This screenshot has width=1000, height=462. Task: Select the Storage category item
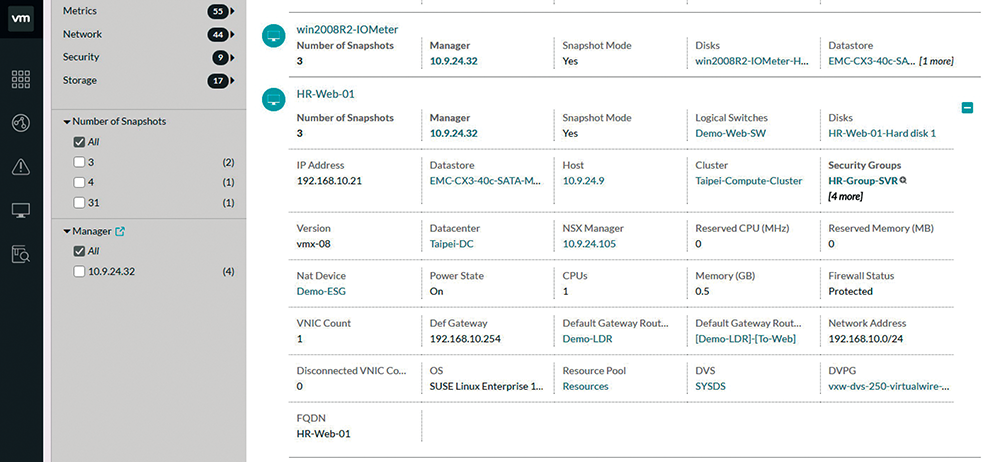pos(80,80)
